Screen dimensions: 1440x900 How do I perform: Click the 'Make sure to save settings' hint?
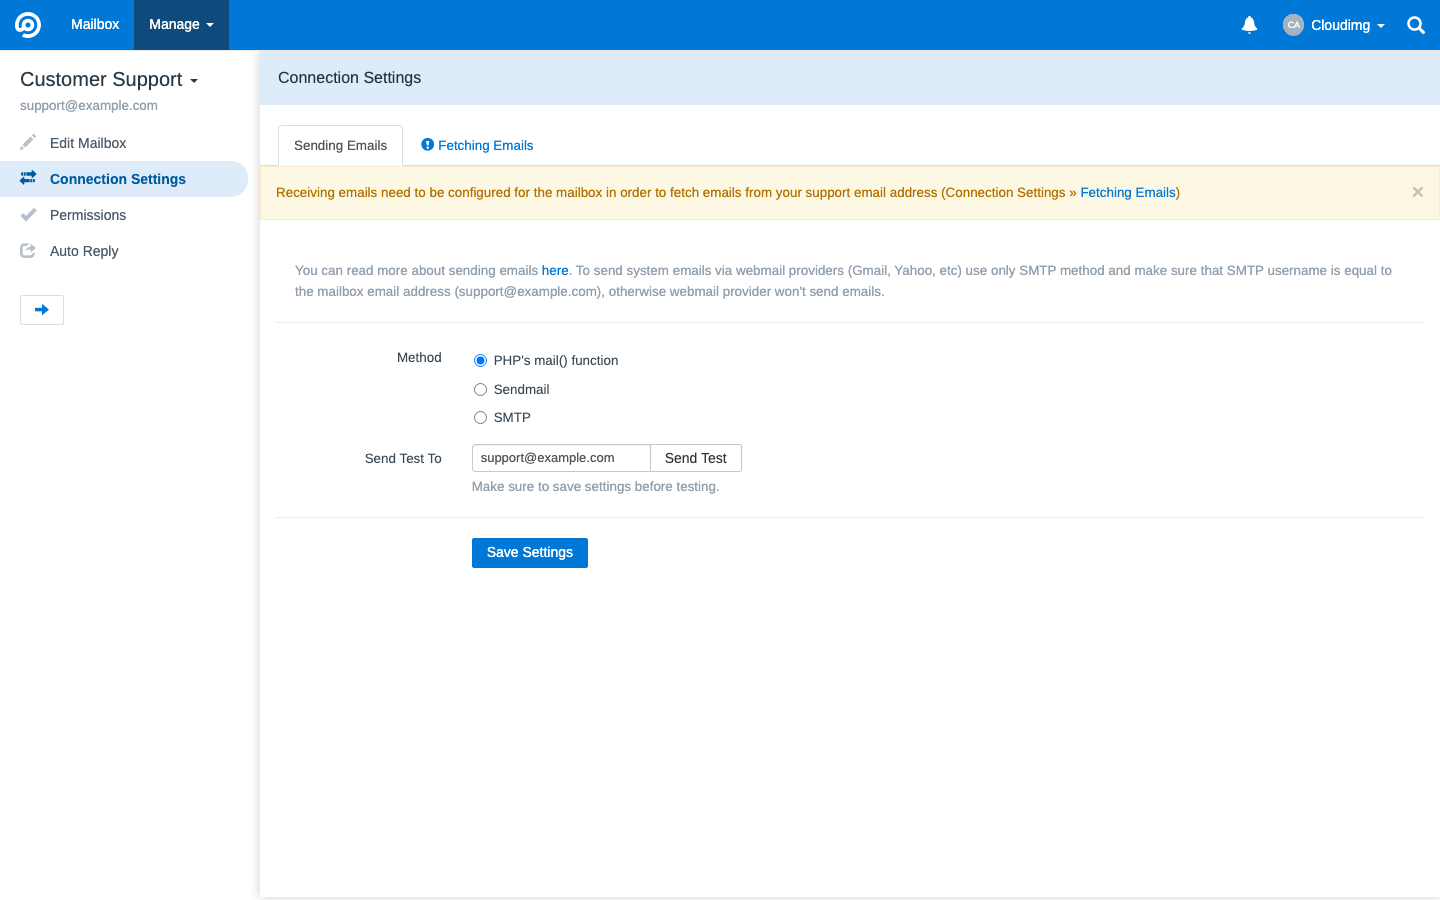(x=595, y=486)
